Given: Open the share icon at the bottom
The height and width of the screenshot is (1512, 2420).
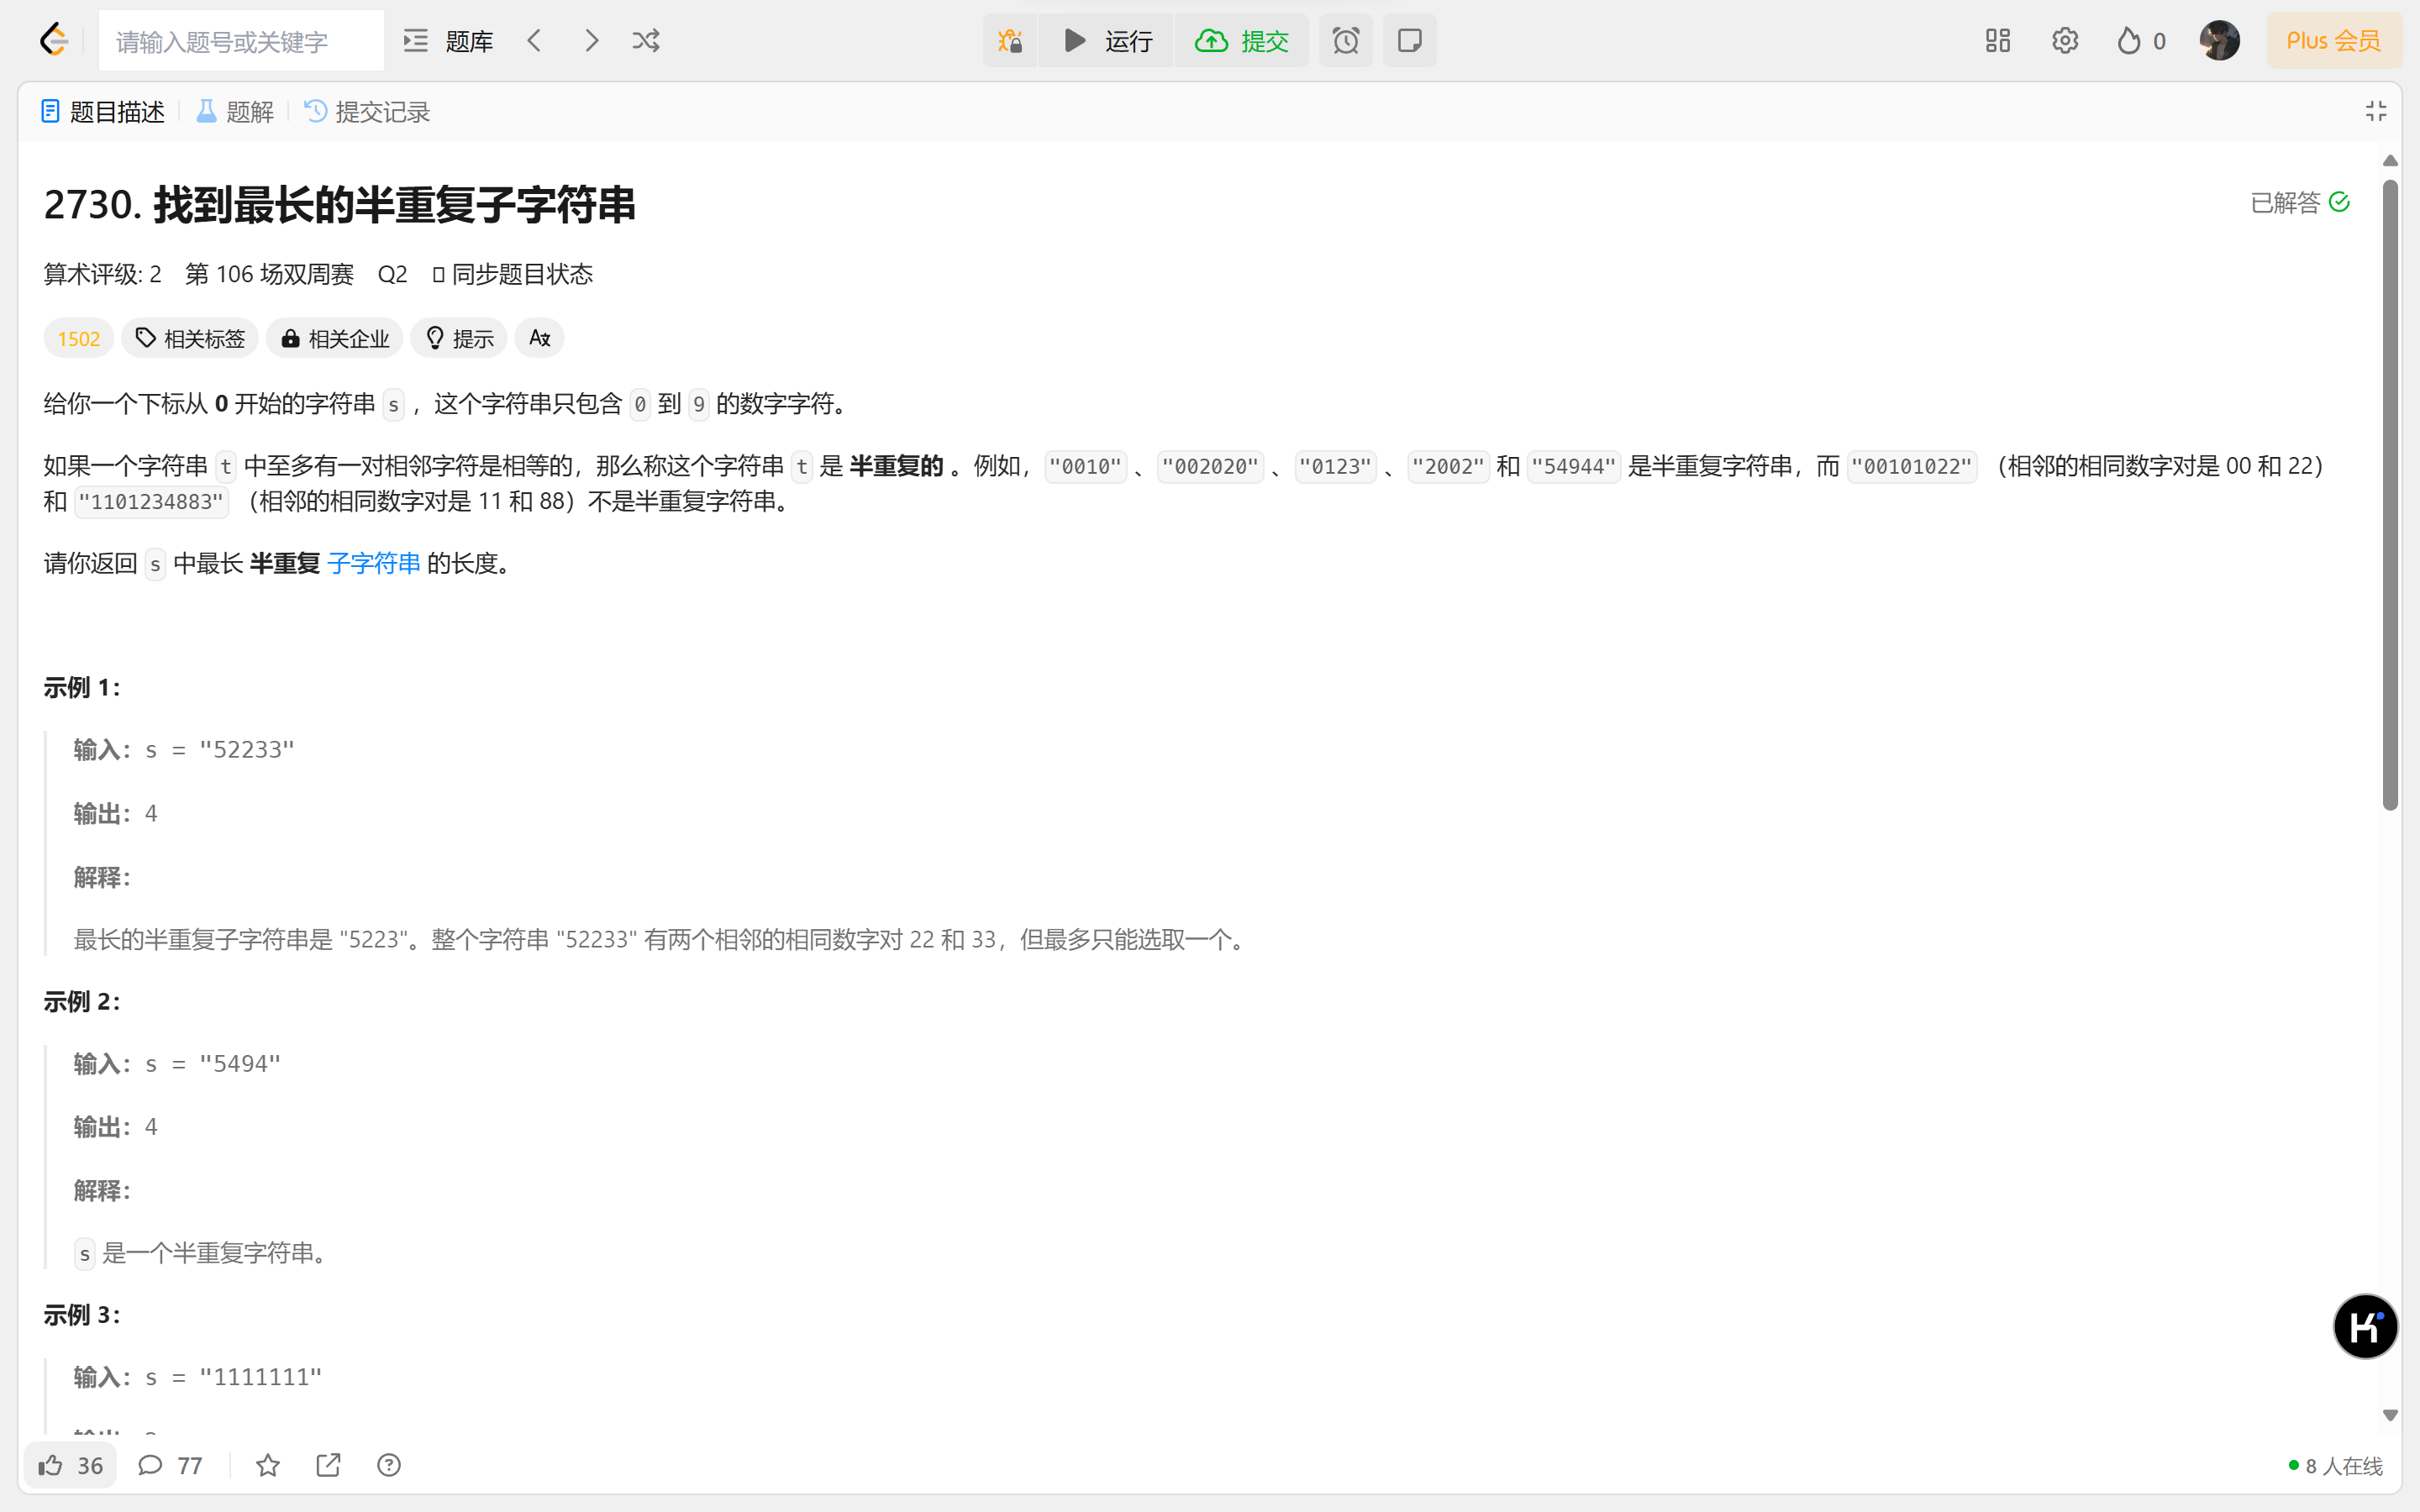Looking at the screenshot, I should [x=328, y=1464].
